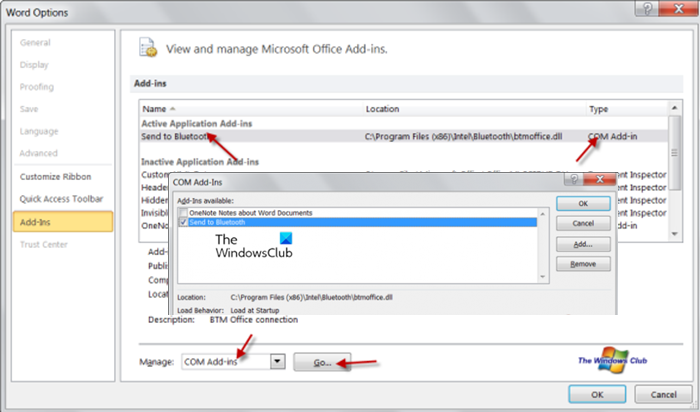Click the Remove button
The image size is (700, 412).
[583, 264]
